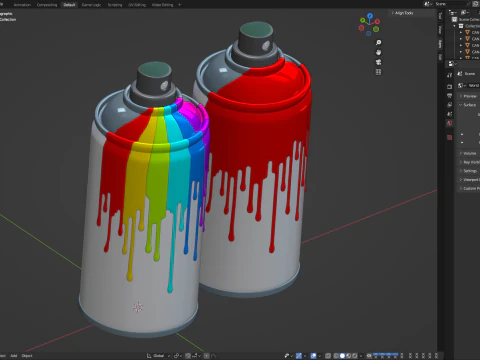Toggle X-ray mode in viewport header
Image resolution: width=480 pixels, height=360 pixels.
tap(328, 356)
